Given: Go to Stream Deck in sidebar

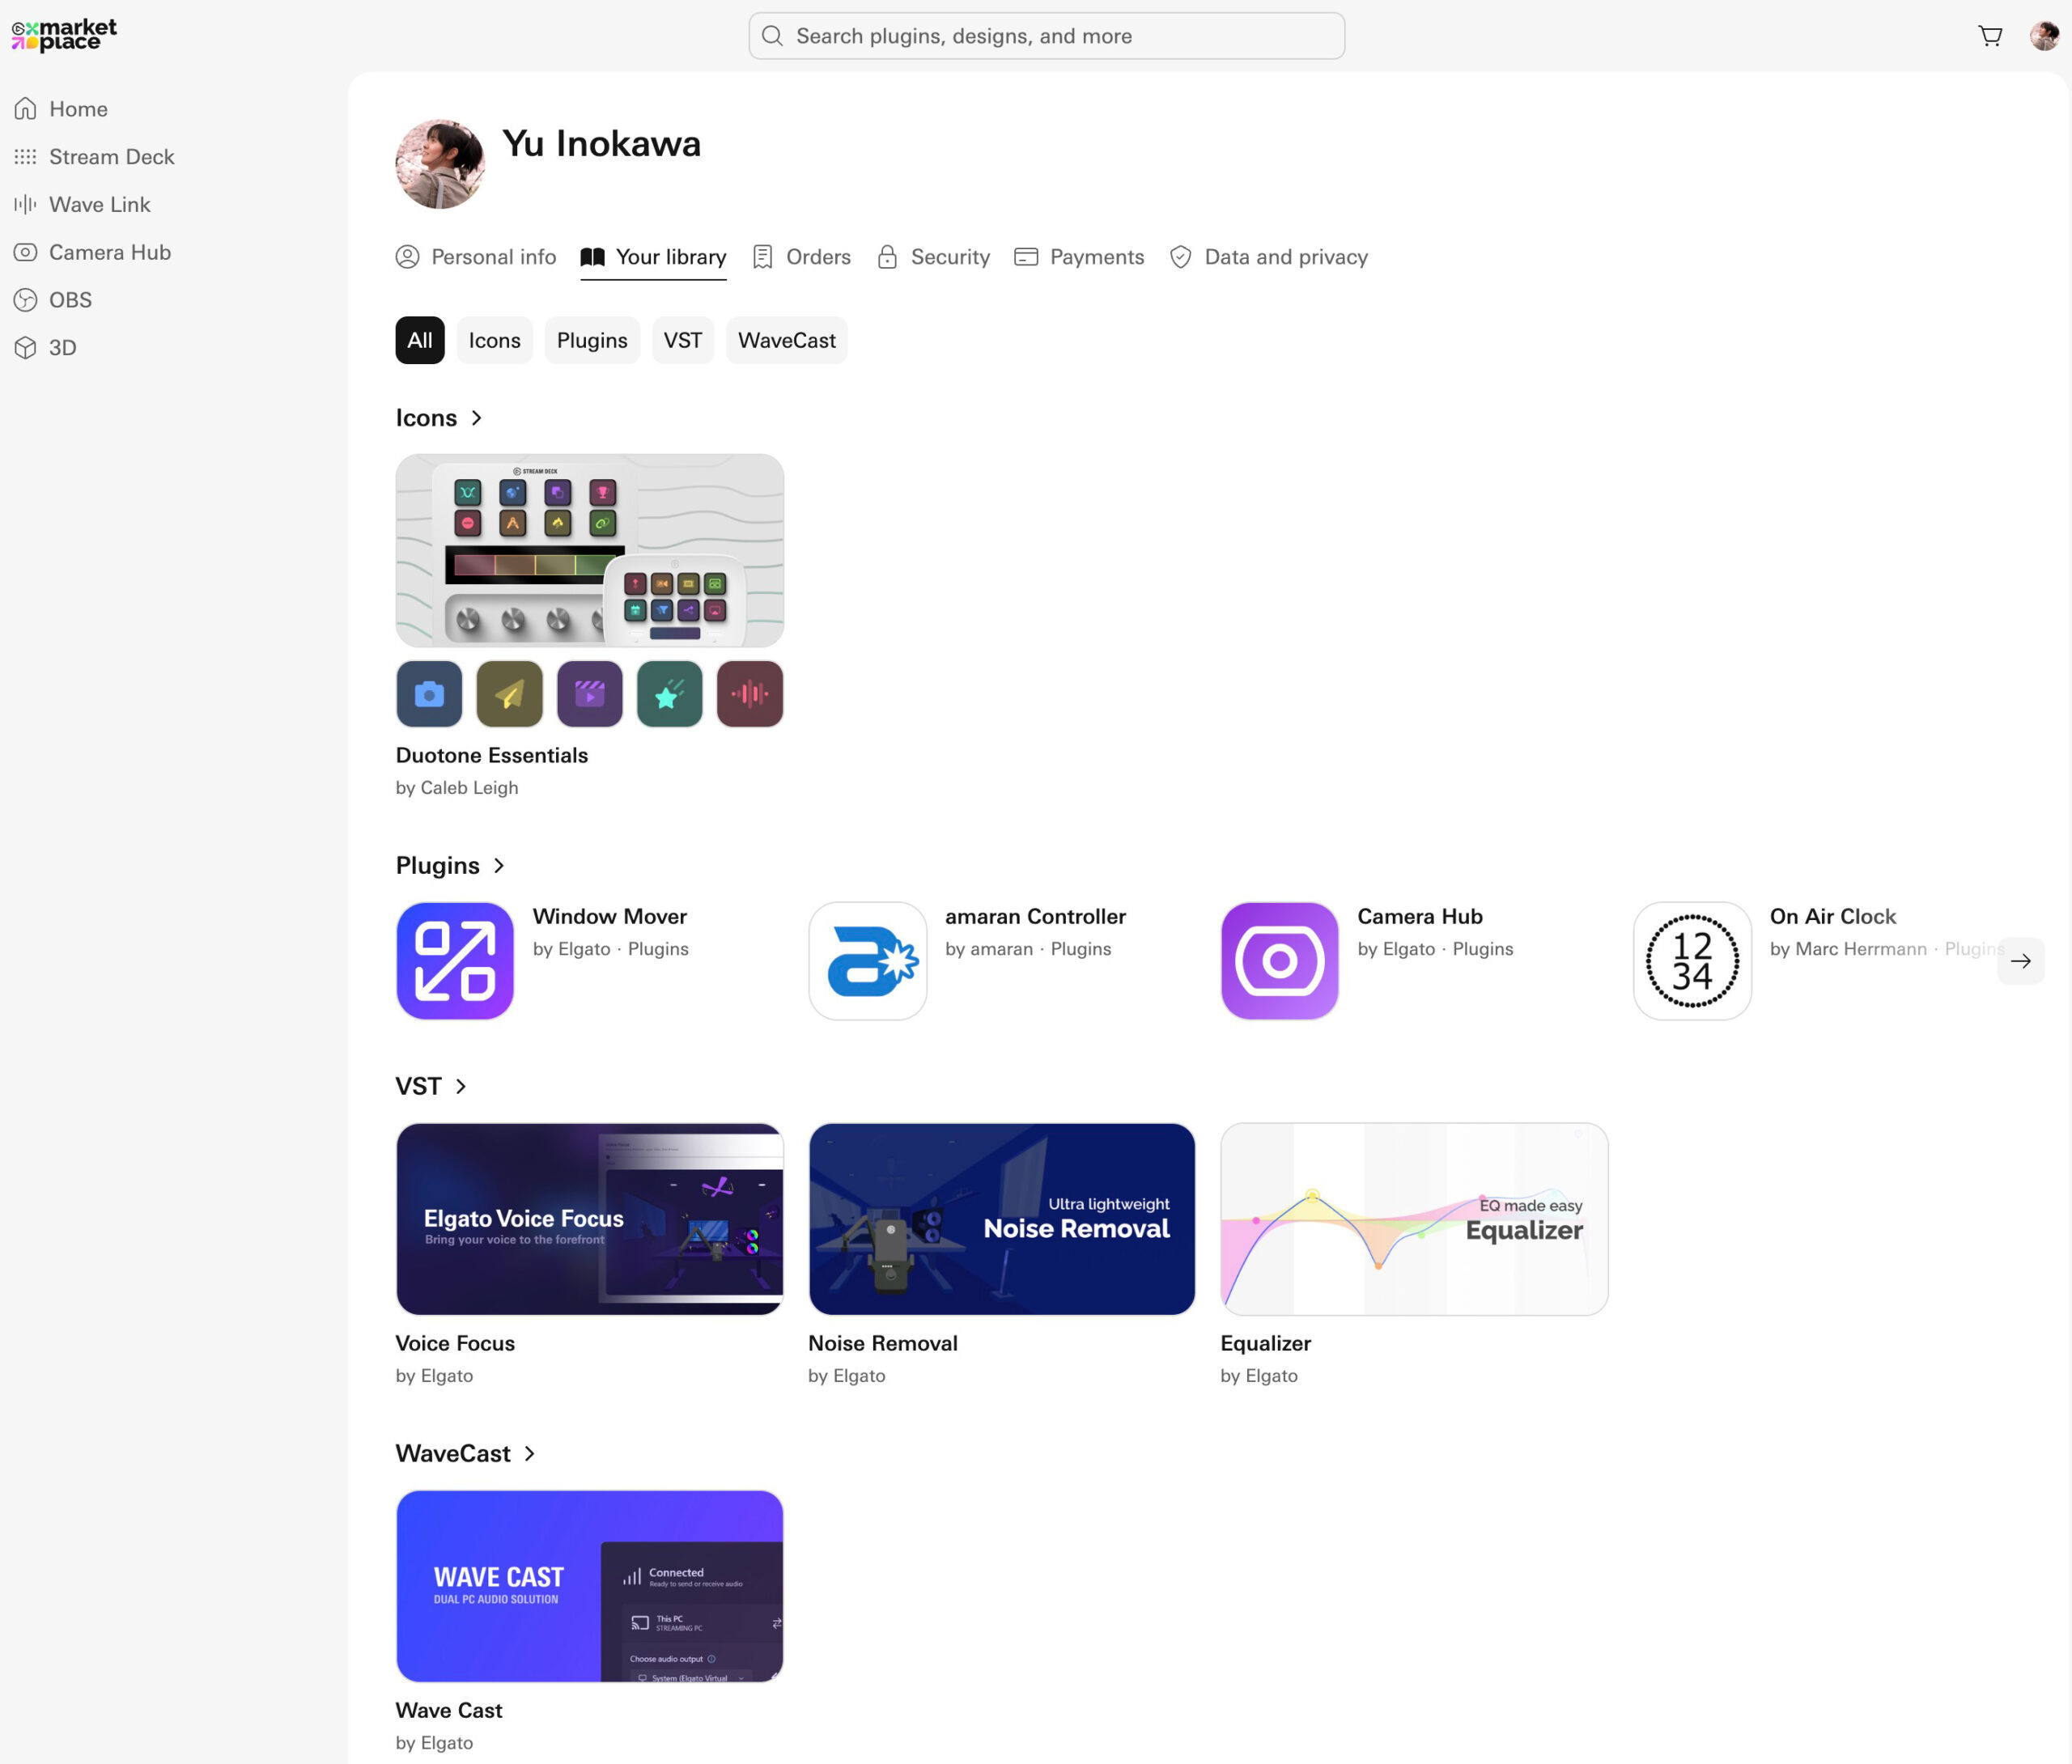Looking at the screenshot, I should click(111, 157).
